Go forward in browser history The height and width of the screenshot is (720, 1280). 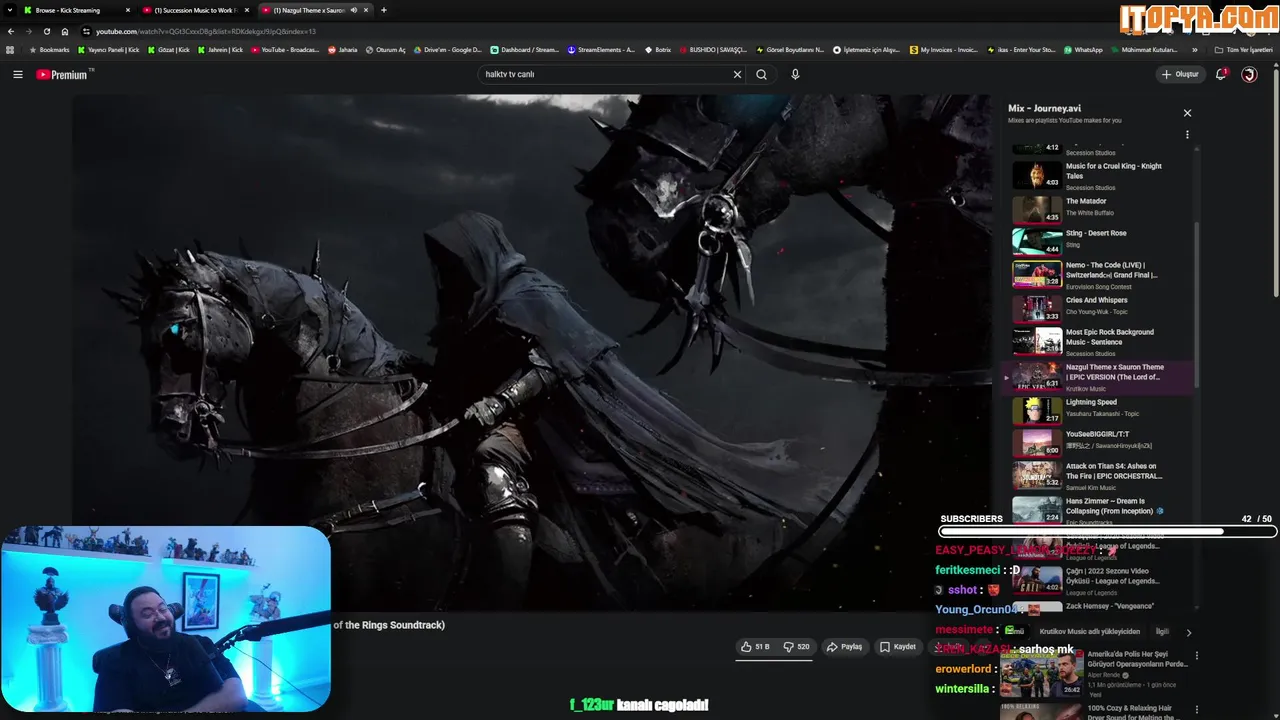pyautogui.click(x=29, y=31)
